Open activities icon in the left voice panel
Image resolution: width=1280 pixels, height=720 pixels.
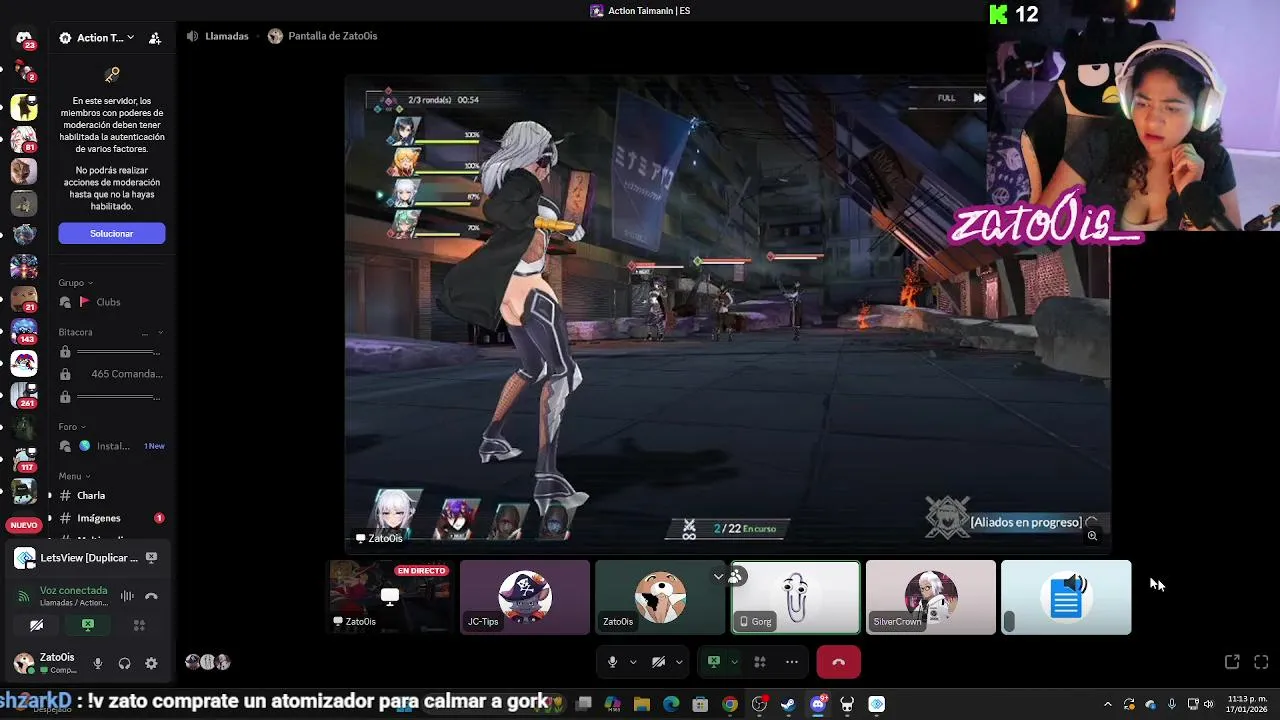[x=139, y=625]
